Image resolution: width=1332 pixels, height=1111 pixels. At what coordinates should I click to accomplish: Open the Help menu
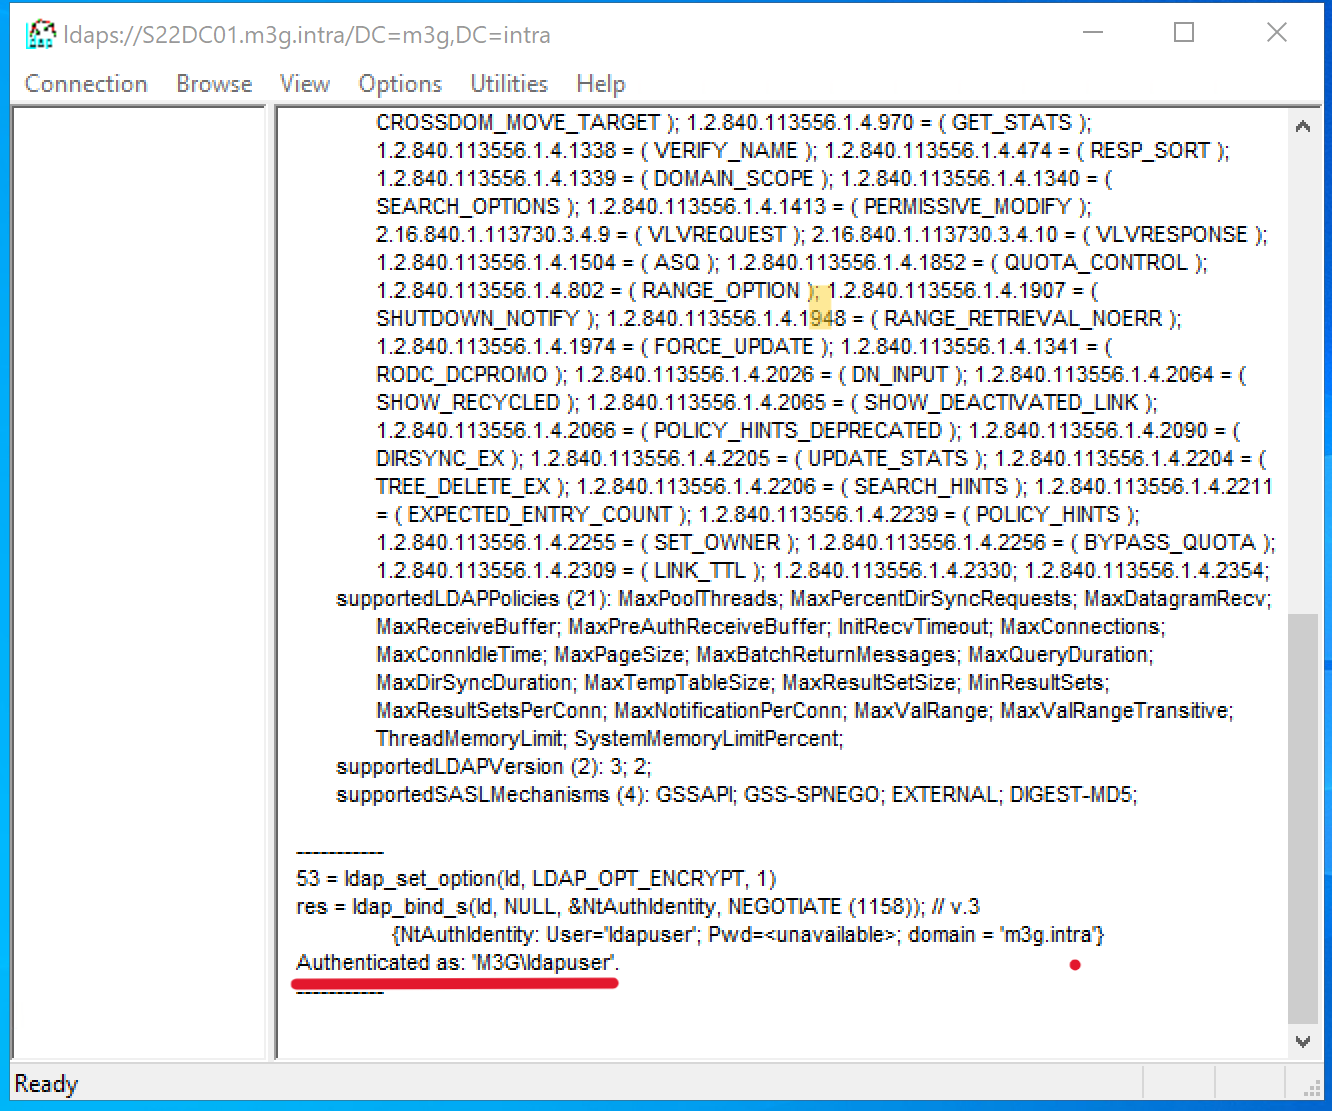pyautogui.click(x=600, y=84)
